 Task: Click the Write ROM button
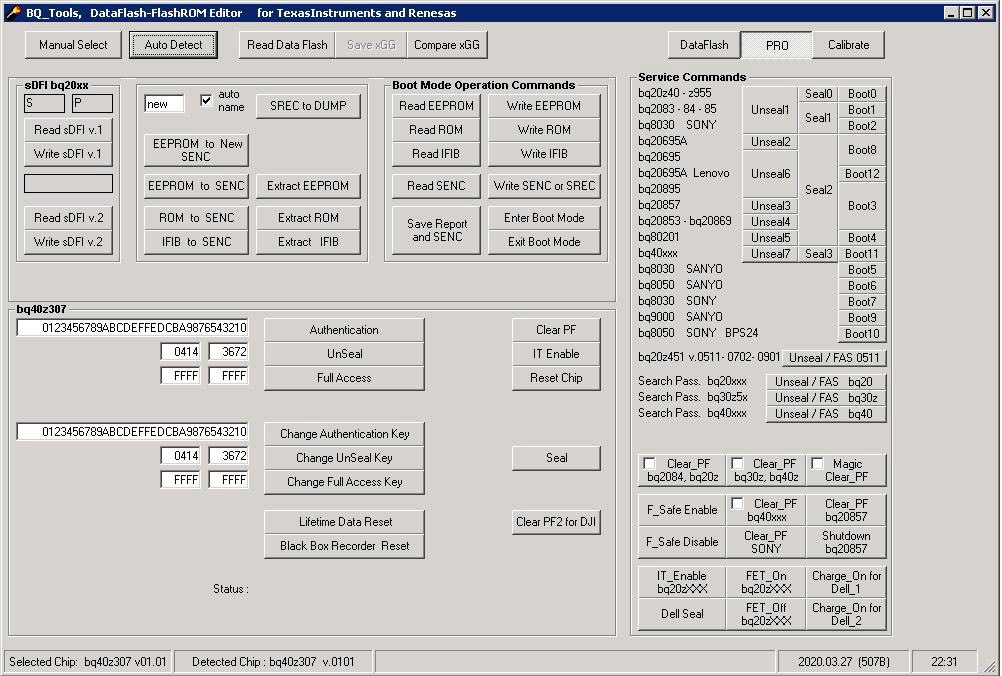[544, 130]
